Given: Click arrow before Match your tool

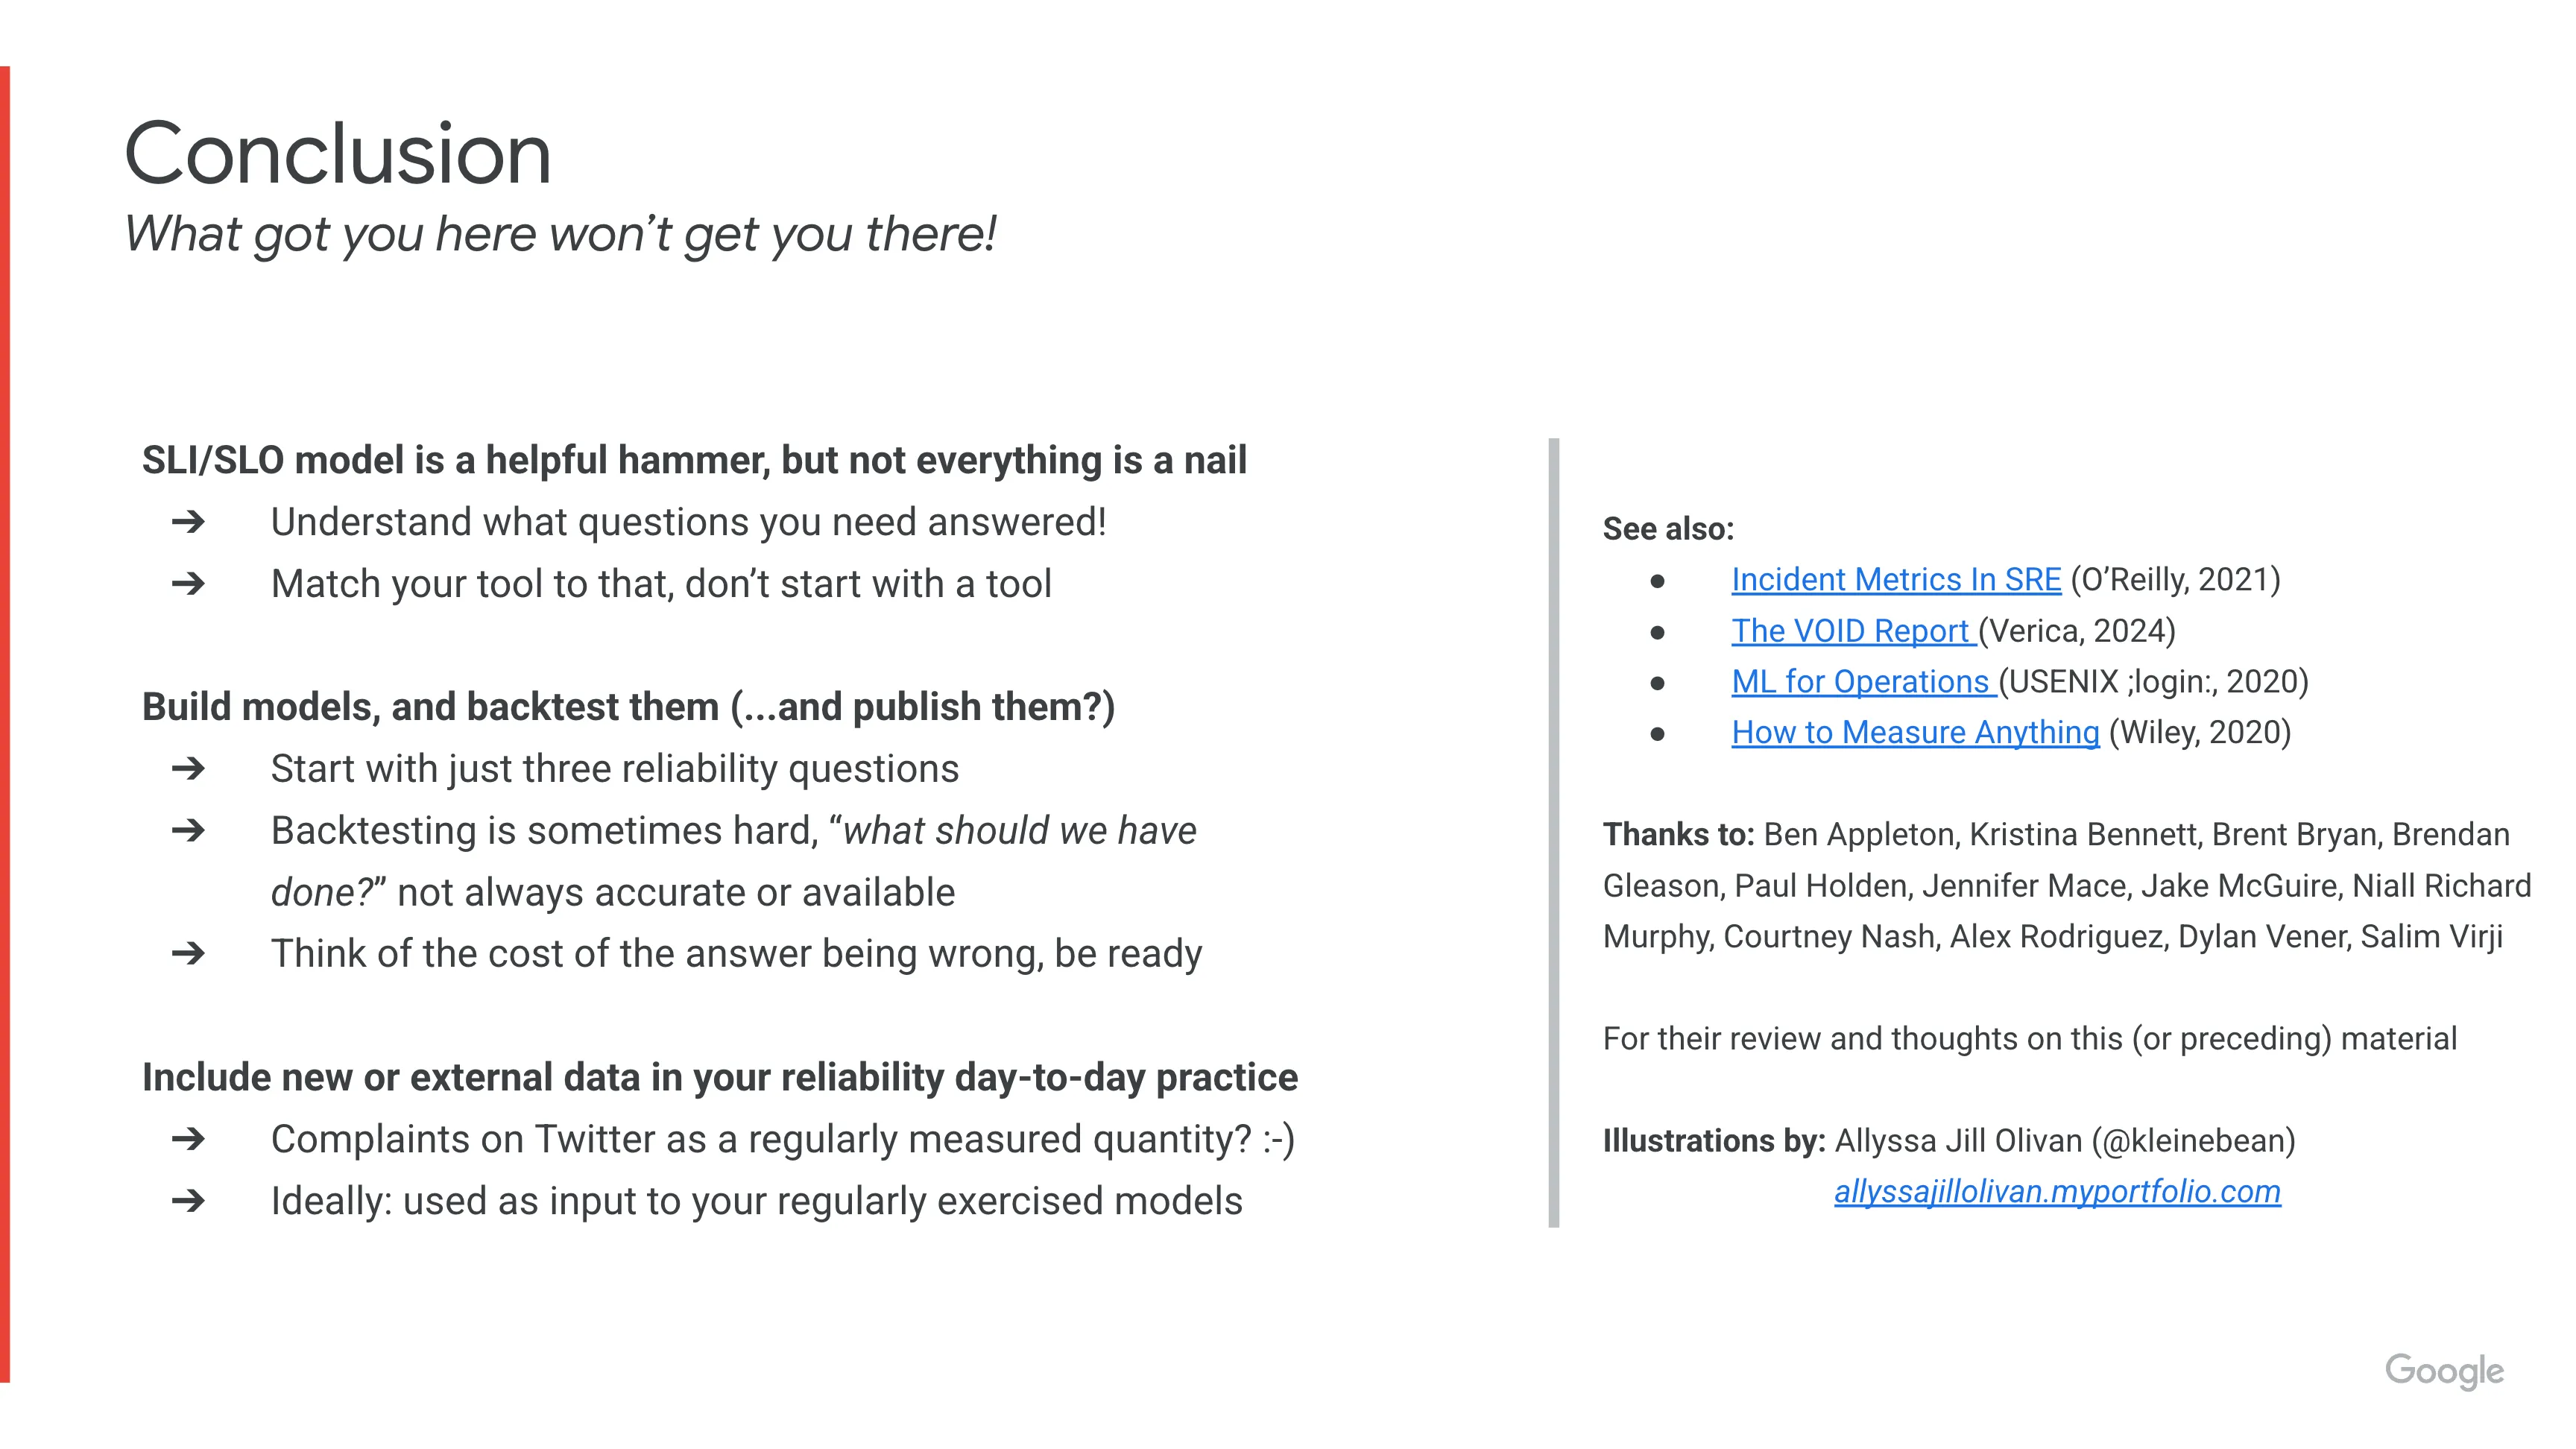Looking at the screenshot, I should click(188, 584).
